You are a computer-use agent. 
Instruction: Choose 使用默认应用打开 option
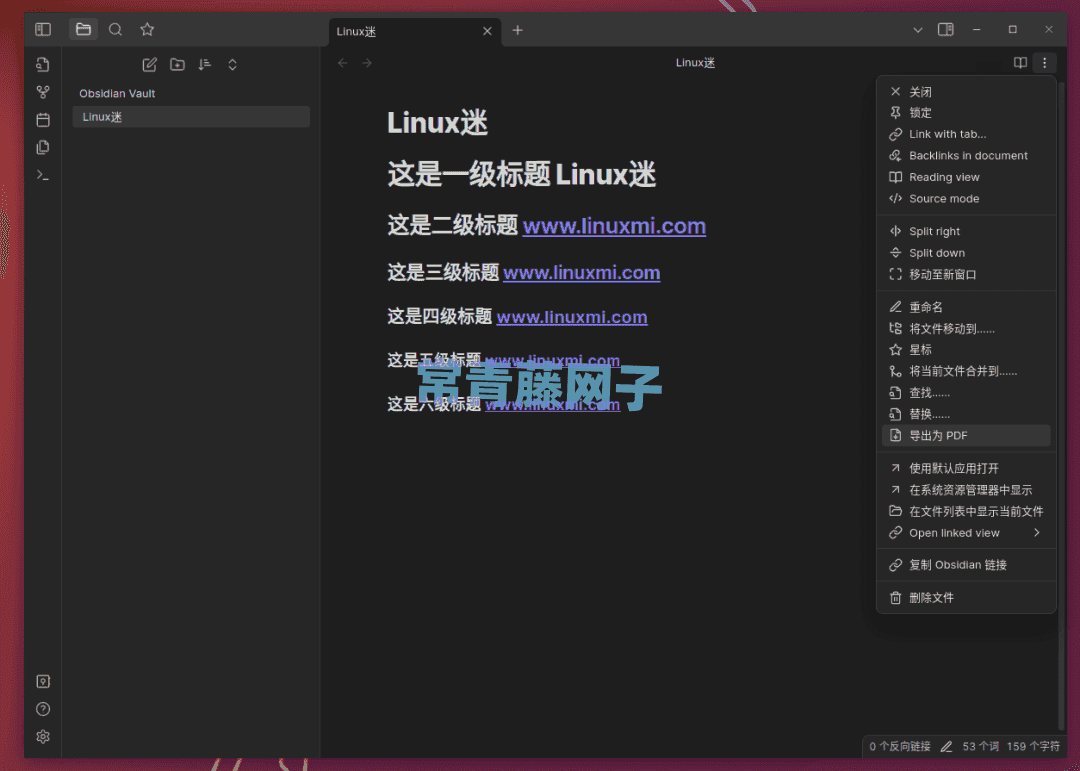(966, 469)
